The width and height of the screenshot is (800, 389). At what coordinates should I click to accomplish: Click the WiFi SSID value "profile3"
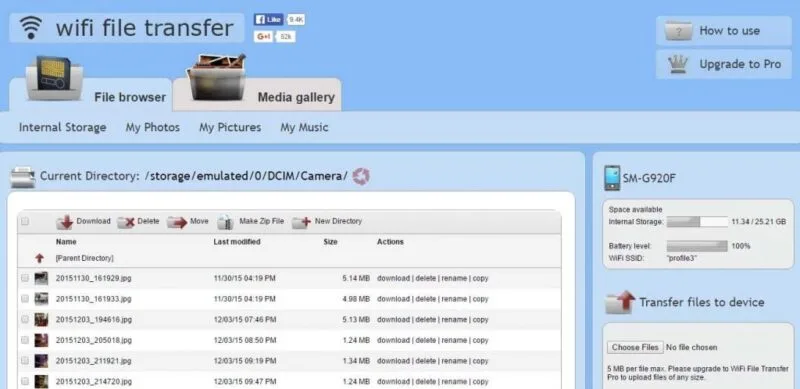pos(682,258)
